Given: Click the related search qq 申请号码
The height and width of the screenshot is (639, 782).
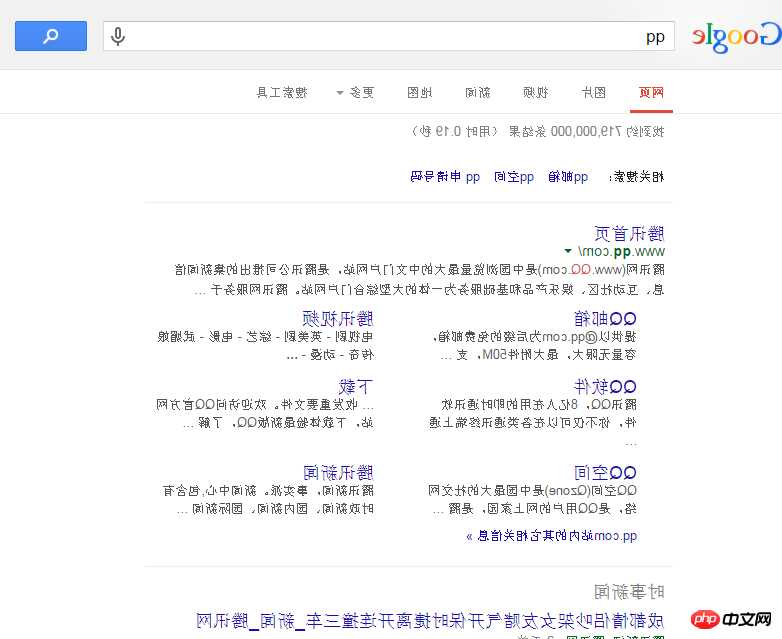Looking at the screenshot, I should [445, 177].
